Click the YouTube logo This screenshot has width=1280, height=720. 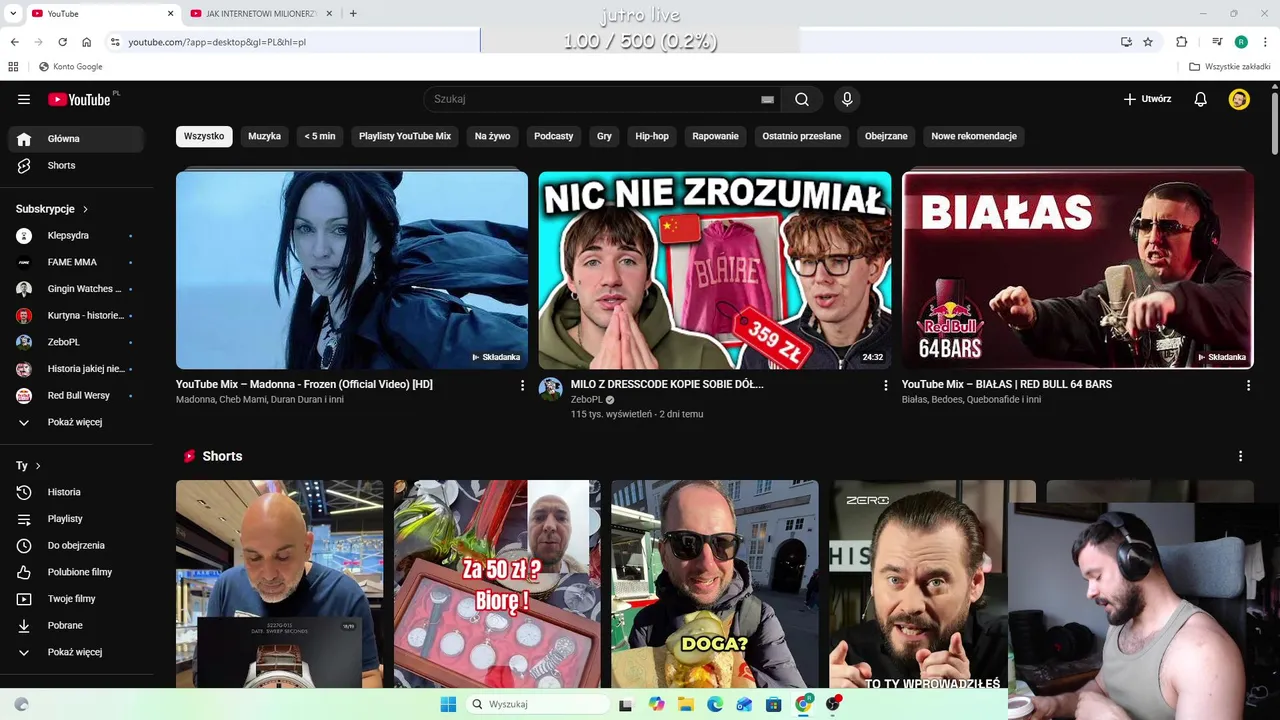pyautogui.click(x=79, y=99)
